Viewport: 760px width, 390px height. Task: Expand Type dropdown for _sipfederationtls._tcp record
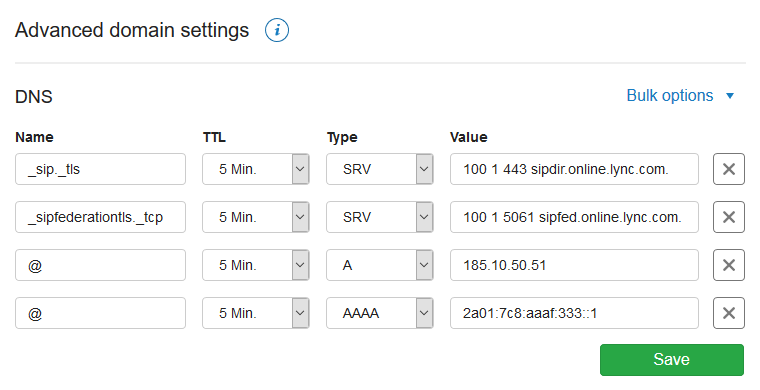pyautogui.click(x=380, y=217)
